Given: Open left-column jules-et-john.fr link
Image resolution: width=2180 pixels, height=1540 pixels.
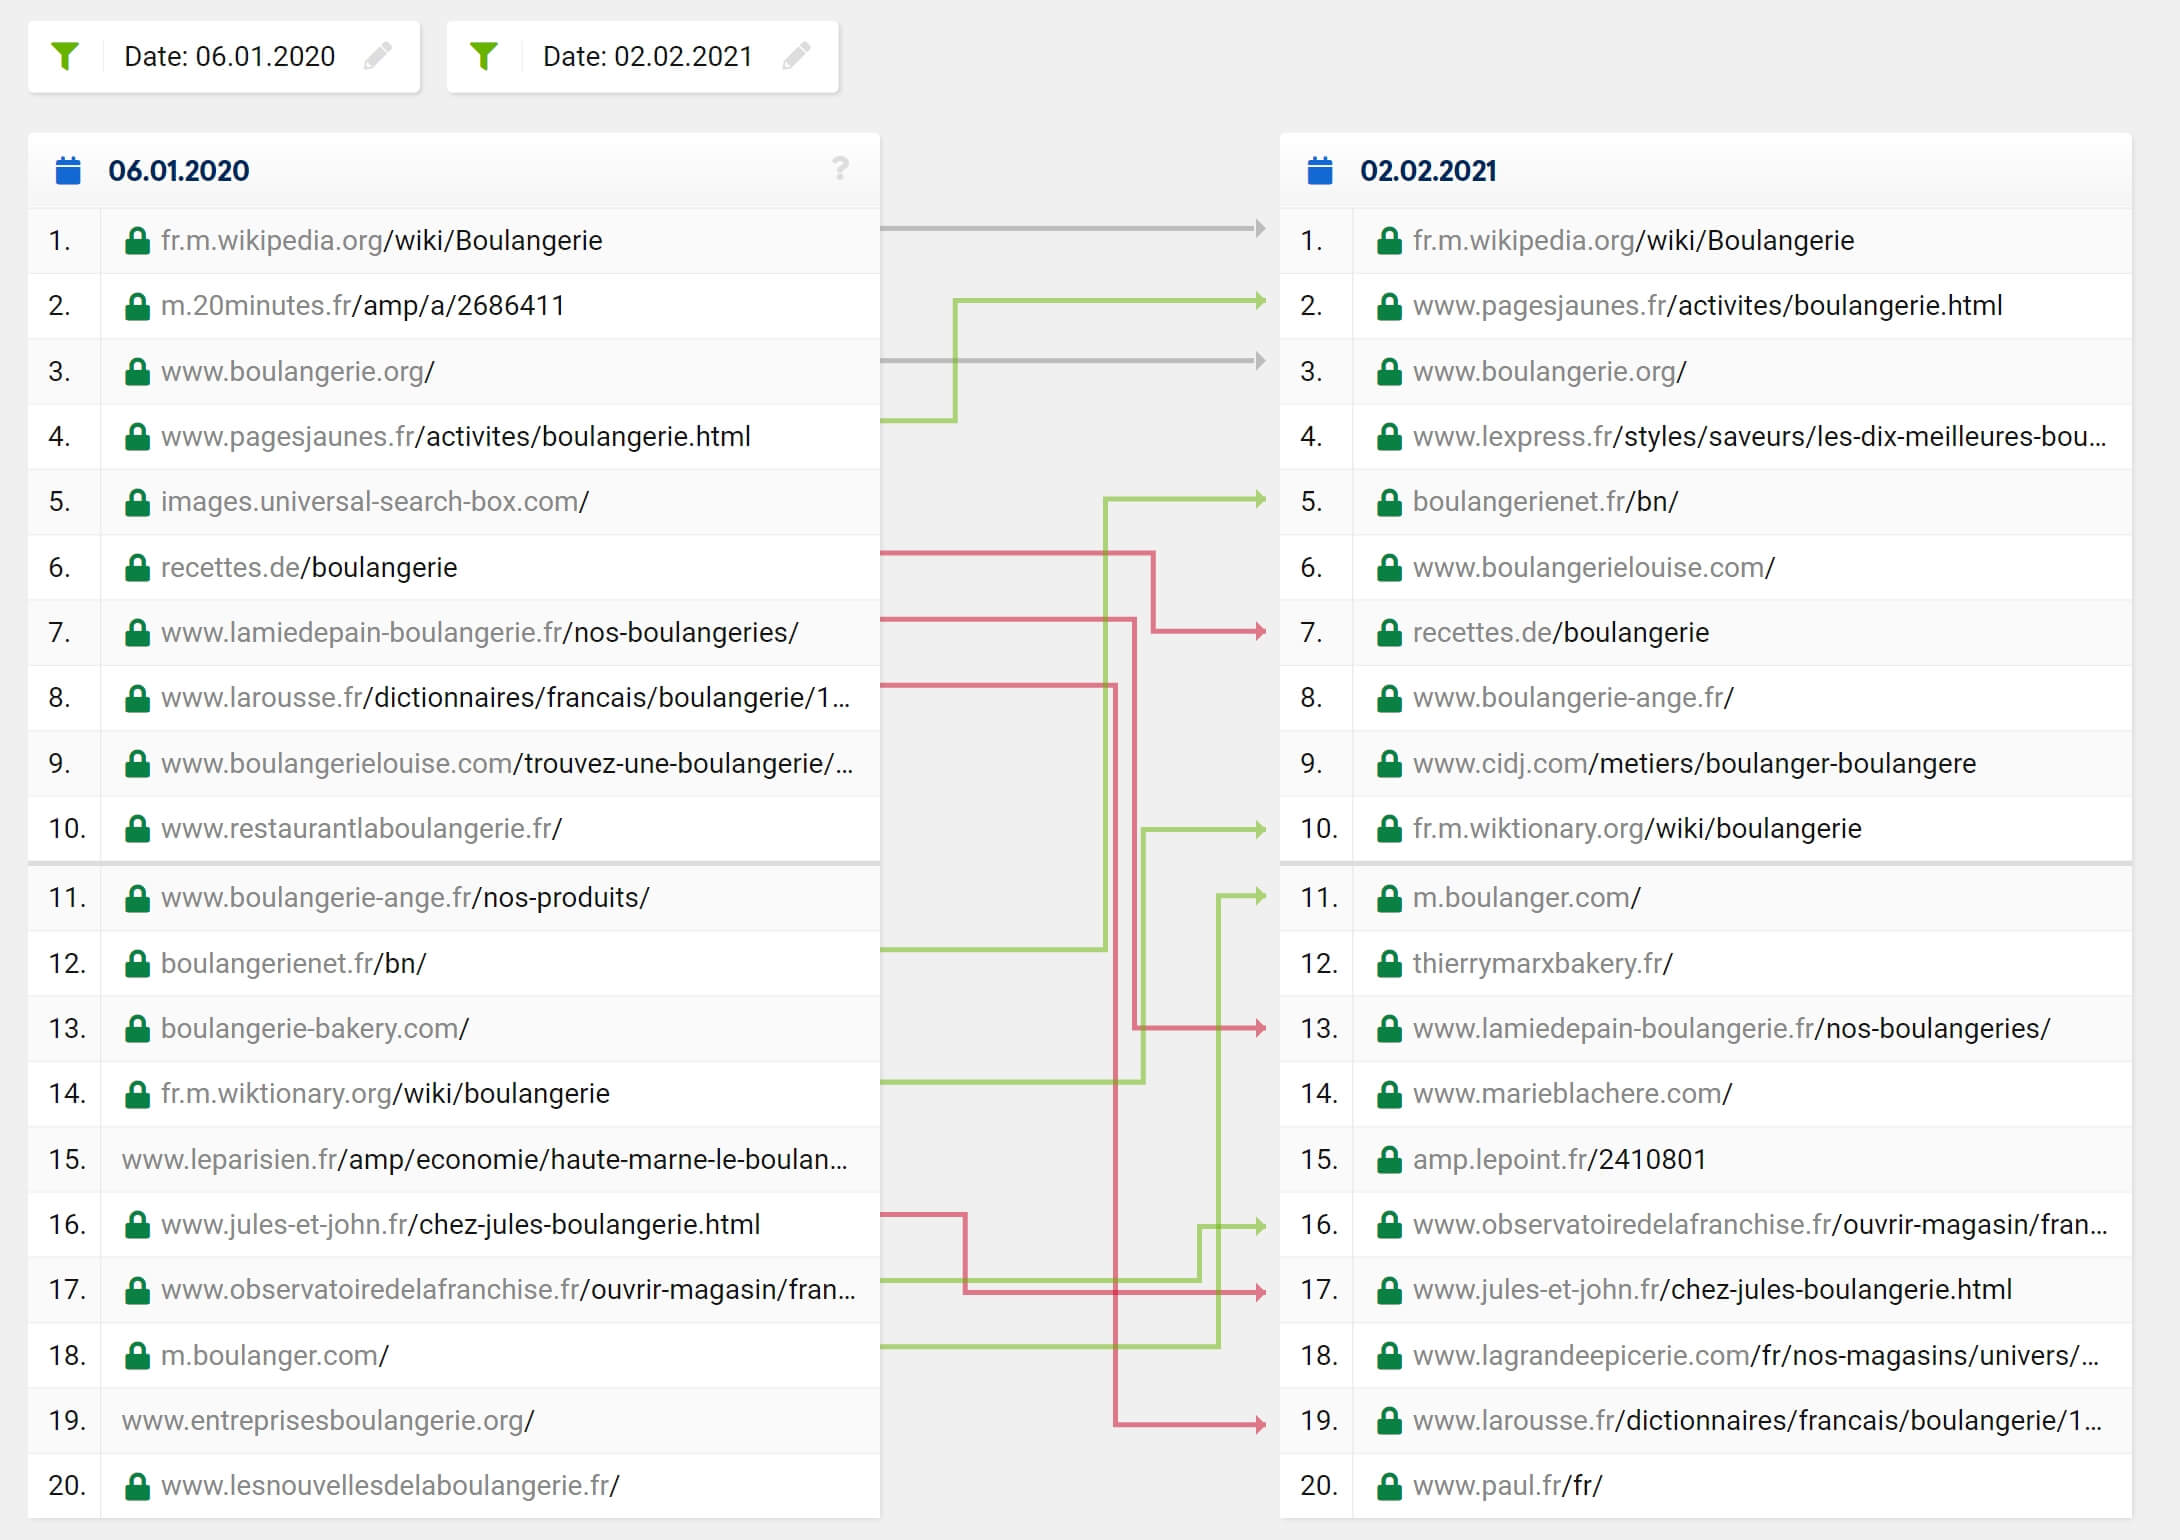Looking at the screenshot, I should [x=460, y=1225].
